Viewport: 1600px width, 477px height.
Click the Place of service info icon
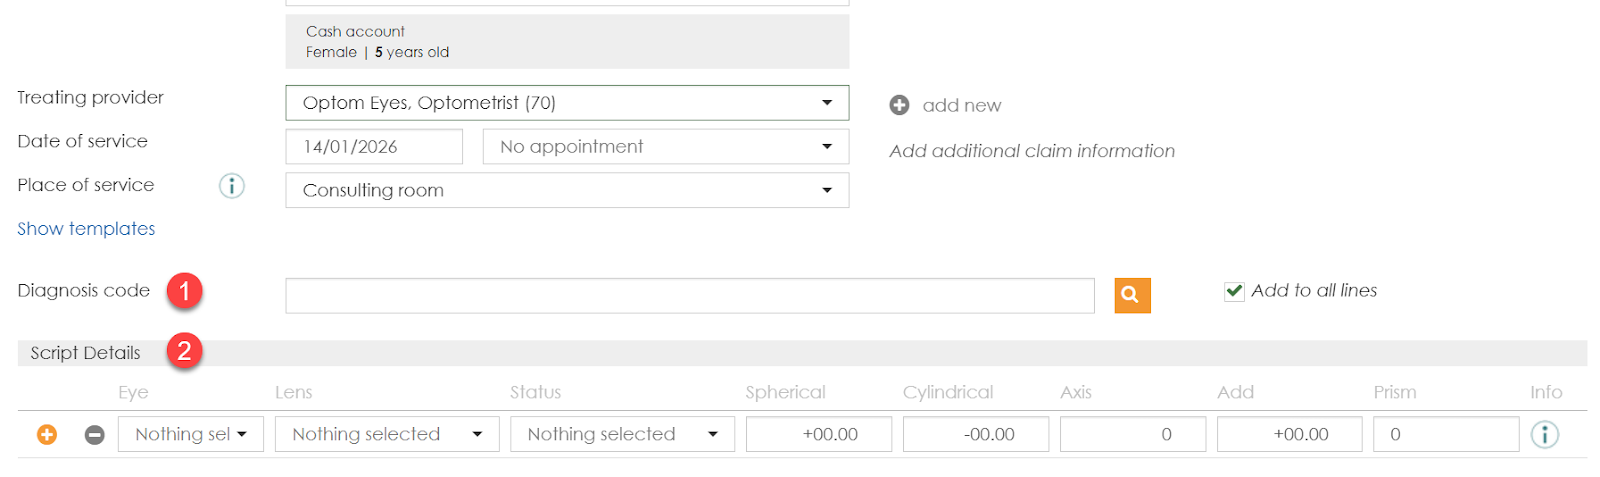tap(231, 186)
